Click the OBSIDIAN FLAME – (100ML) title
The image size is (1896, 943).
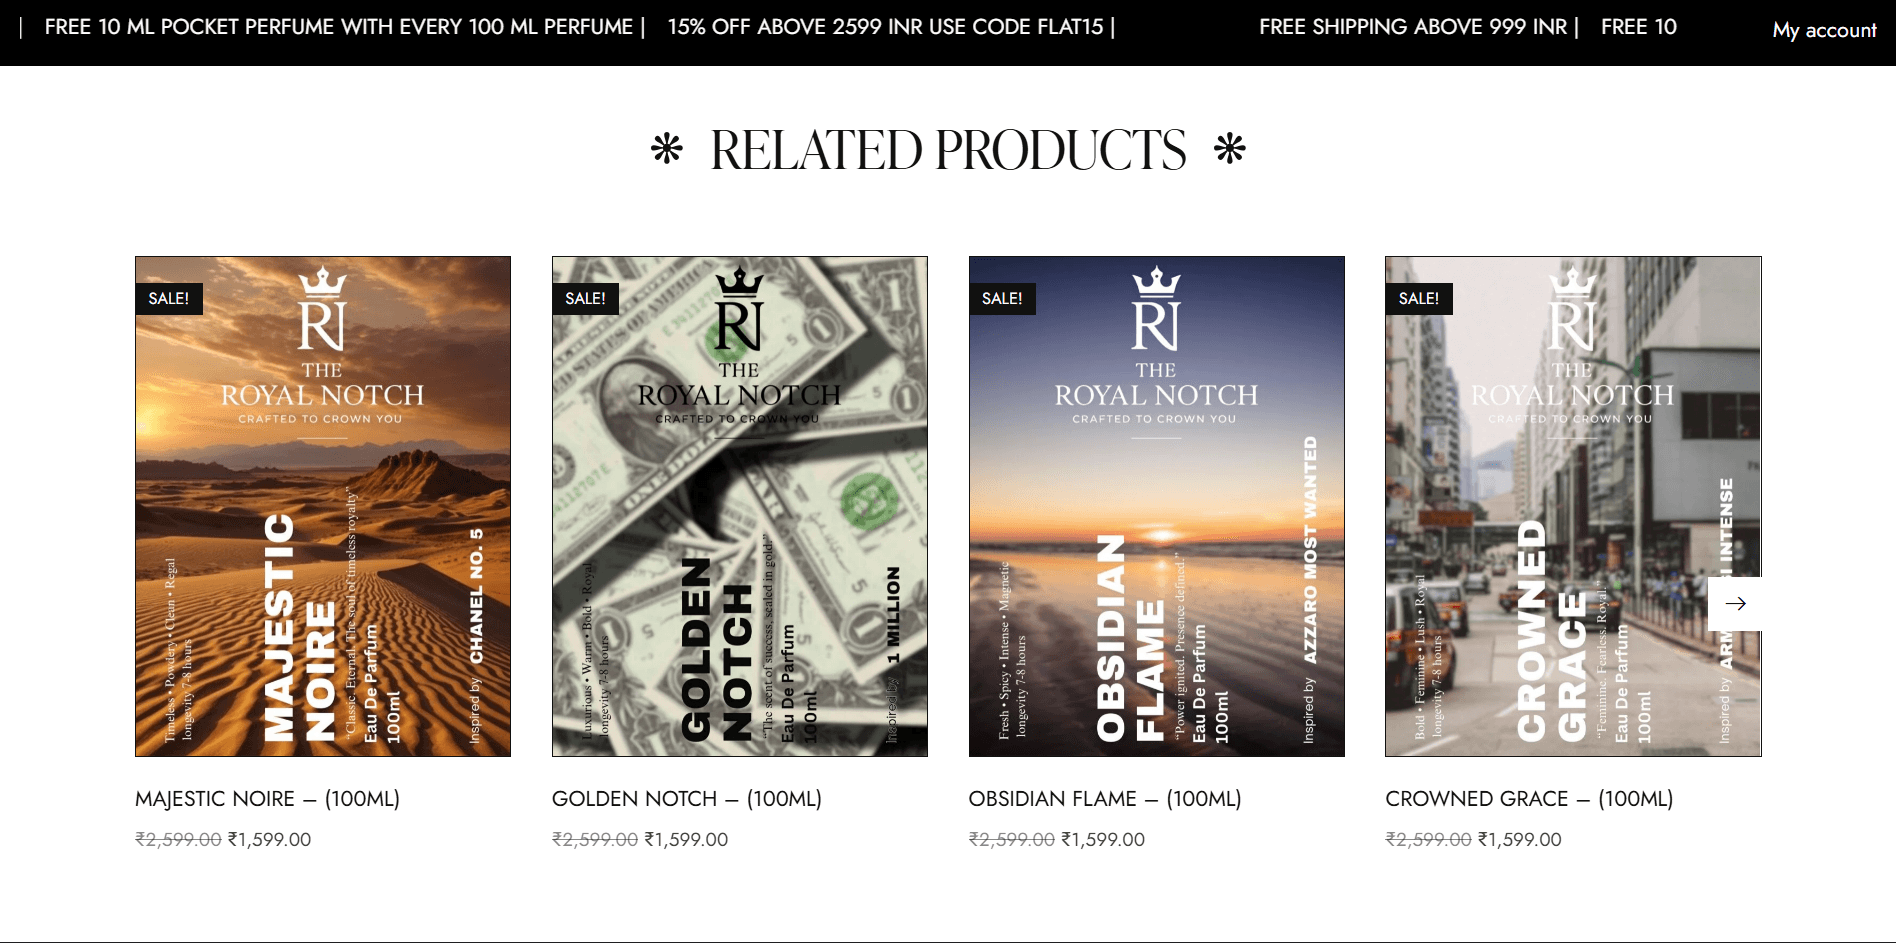point(1105,799)
